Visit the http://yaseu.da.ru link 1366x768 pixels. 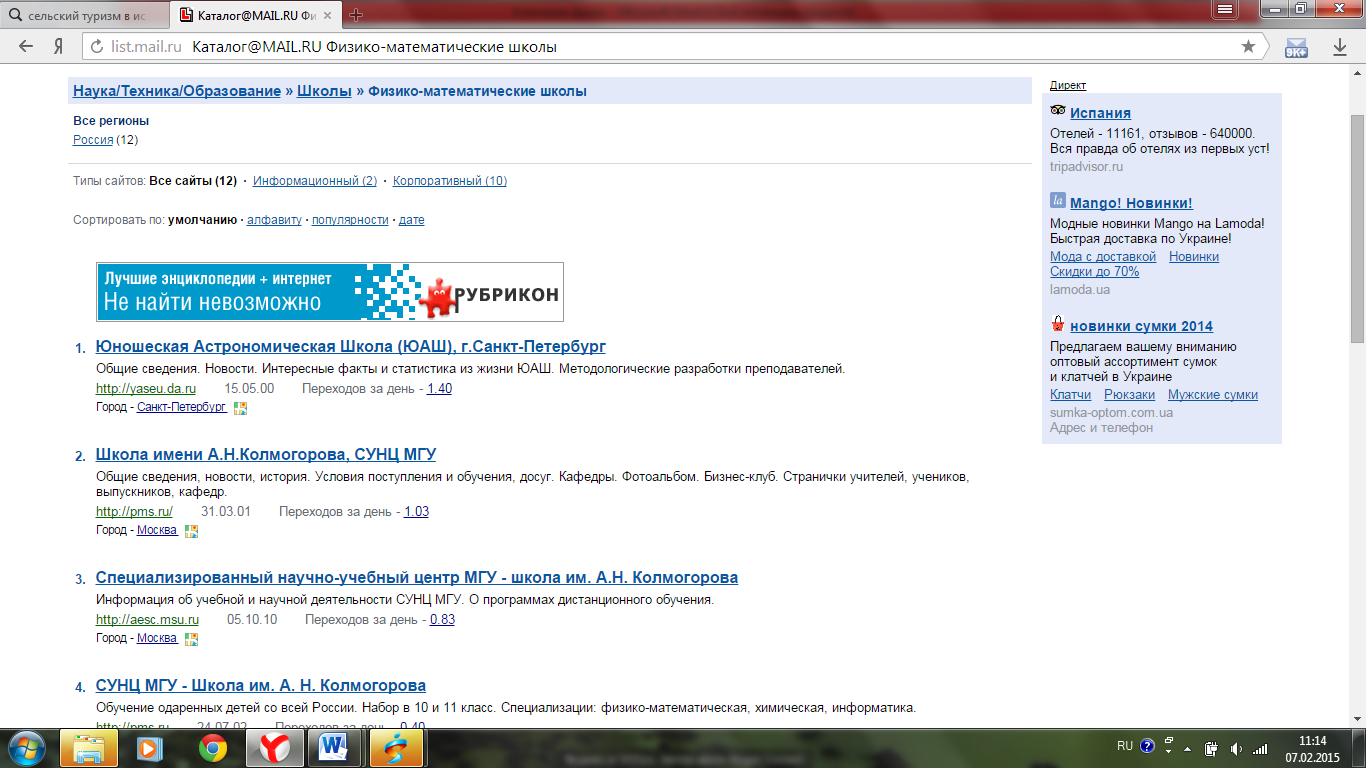146,389
